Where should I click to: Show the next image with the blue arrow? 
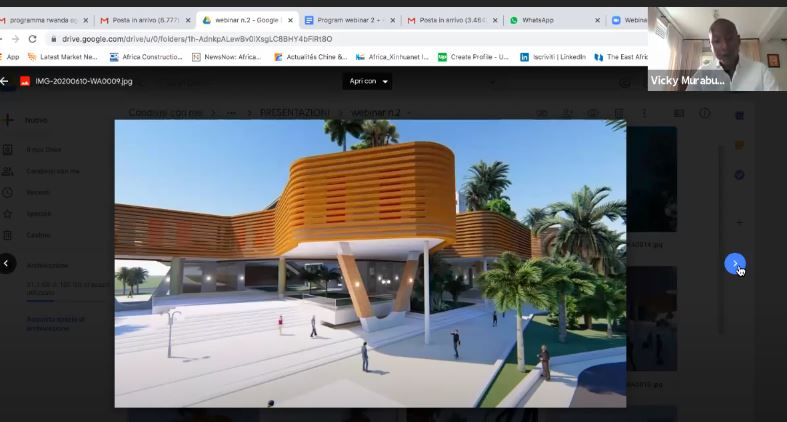pyautogui.click(x=735, y=263)
